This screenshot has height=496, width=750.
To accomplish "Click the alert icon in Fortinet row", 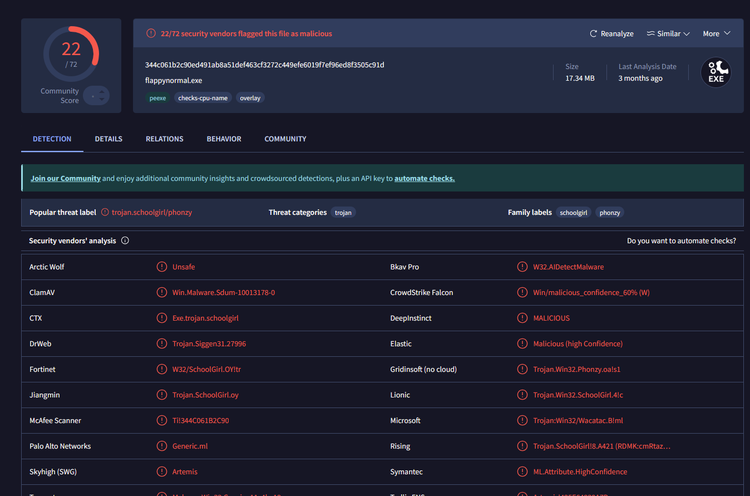I will [x=162, y=369].
